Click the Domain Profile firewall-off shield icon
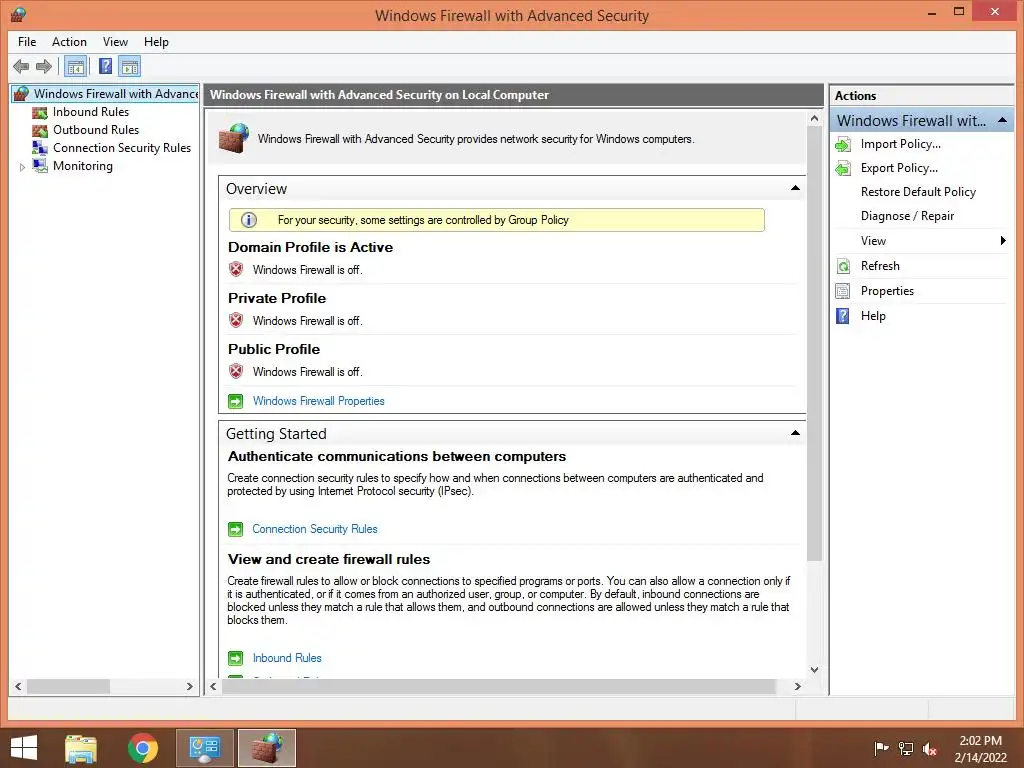The height and width of the screenshot is (768, 1024). pyautogui.click(x=236, y=269)
